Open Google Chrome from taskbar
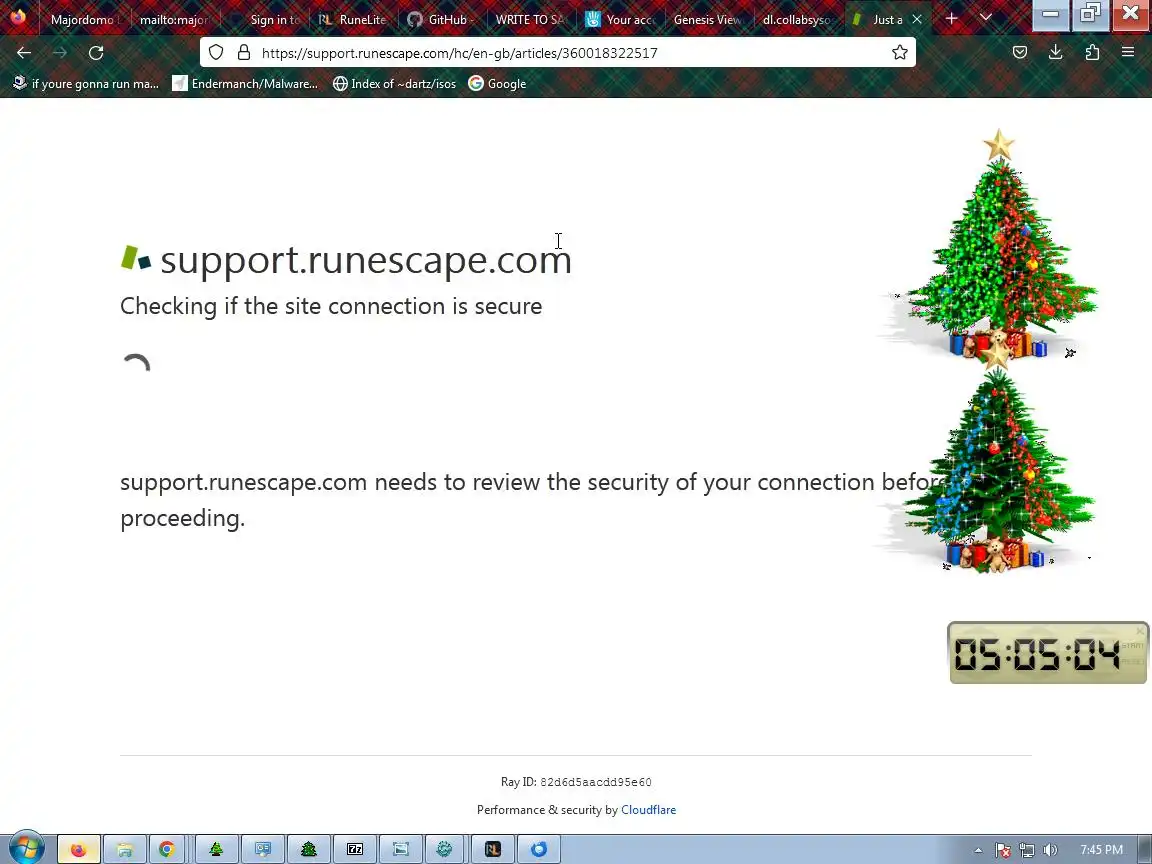Screen dimensions: 1152x864 pyautogui.click(x=167, y=849)
